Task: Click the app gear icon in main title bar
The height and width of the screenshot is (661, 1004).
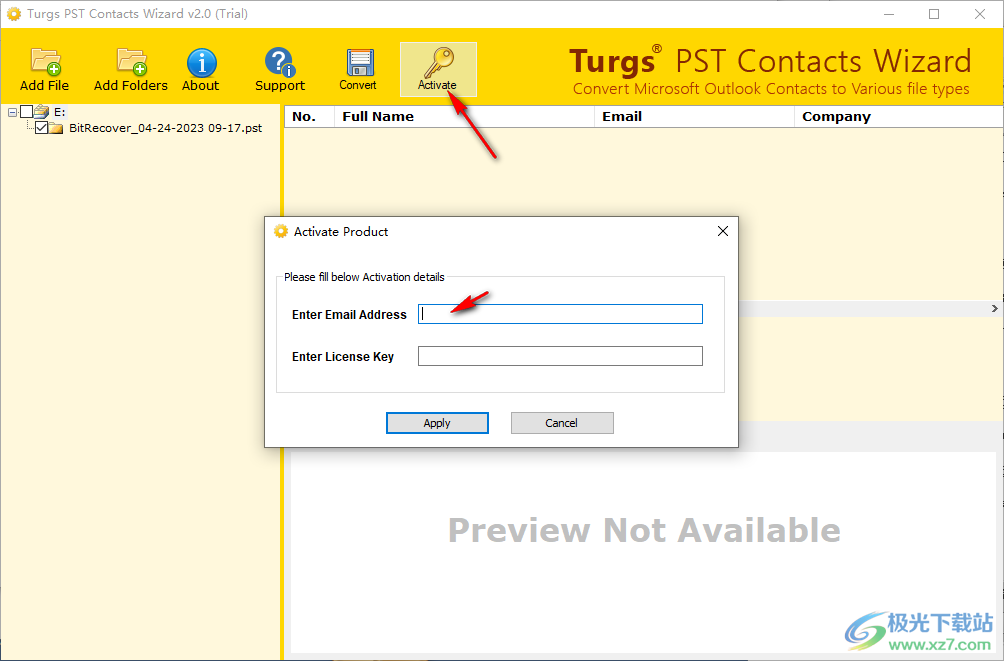Action: click(x=13, y=13)
